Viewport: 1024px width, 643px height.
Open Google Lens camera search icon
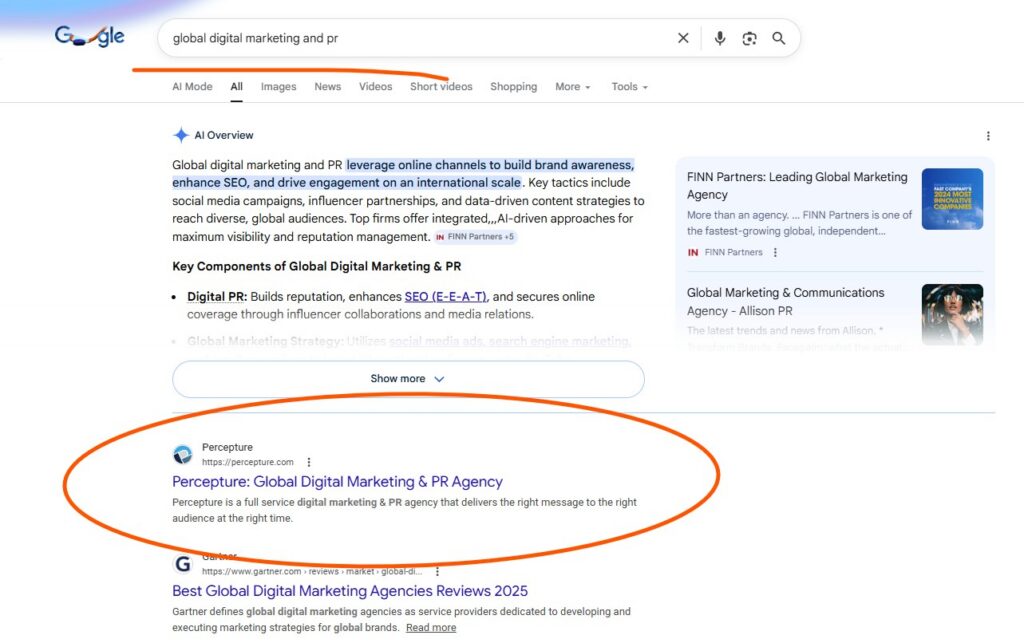point(749,38)
